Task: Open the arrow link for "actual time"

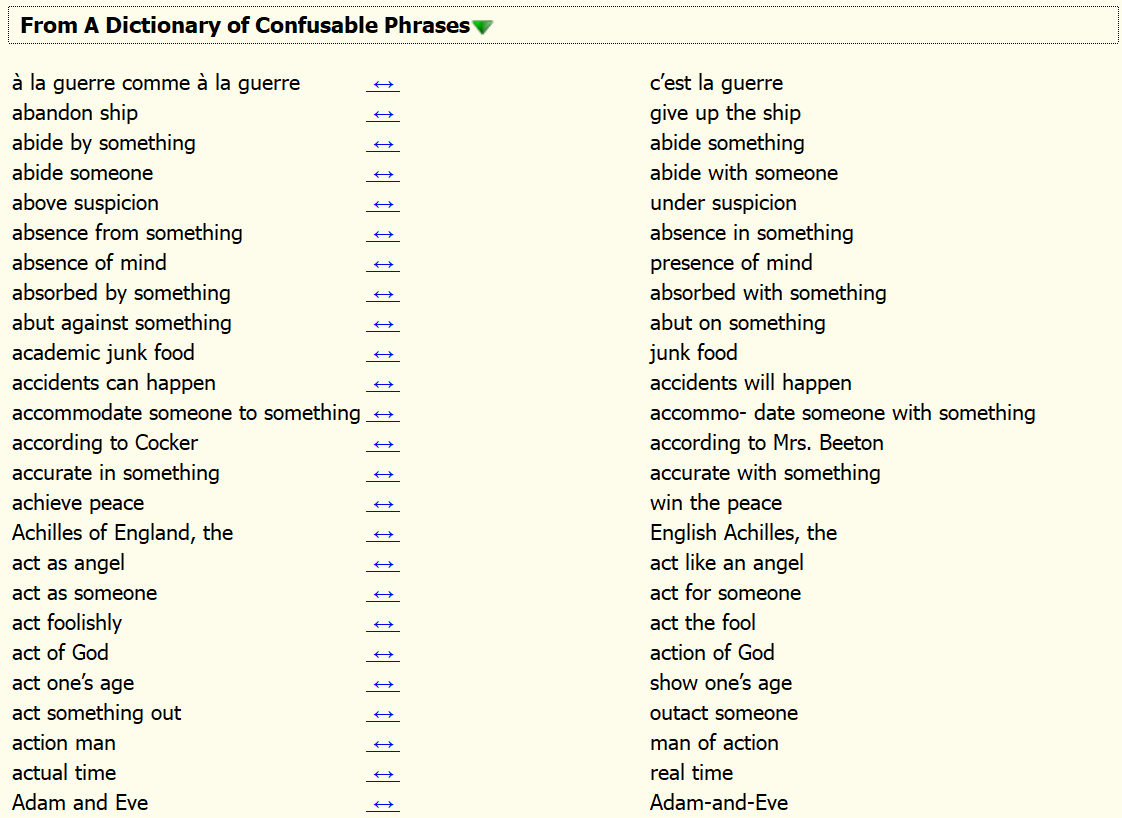Action: point(383,774)
